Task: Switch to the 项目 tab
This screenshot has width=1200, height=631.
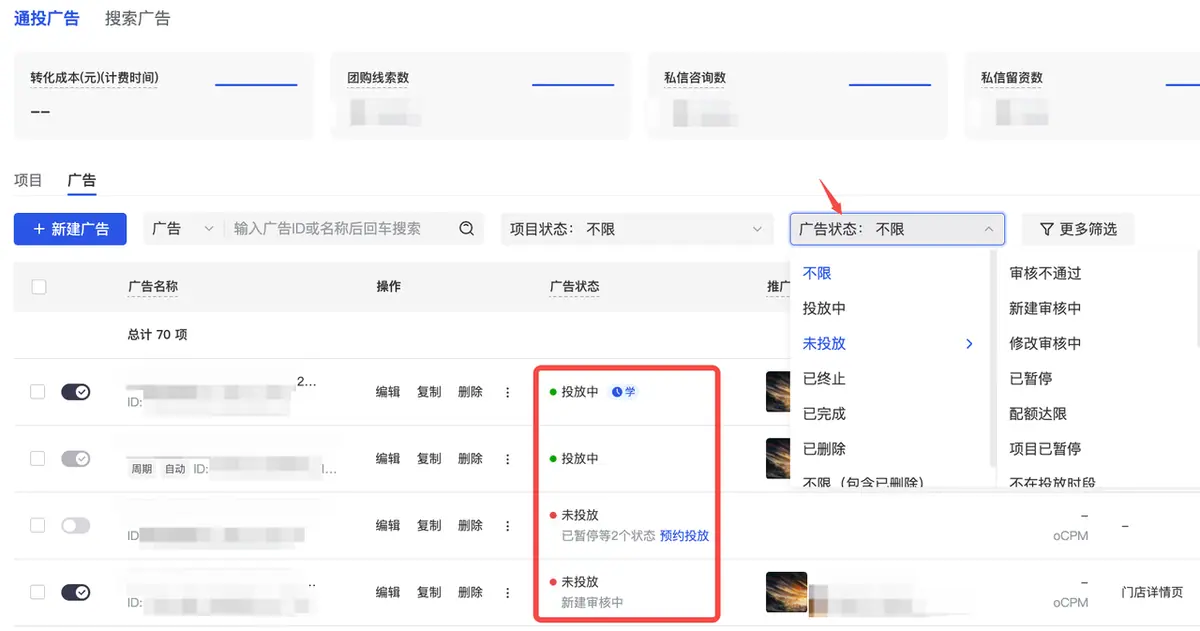Action: (28, 180)
